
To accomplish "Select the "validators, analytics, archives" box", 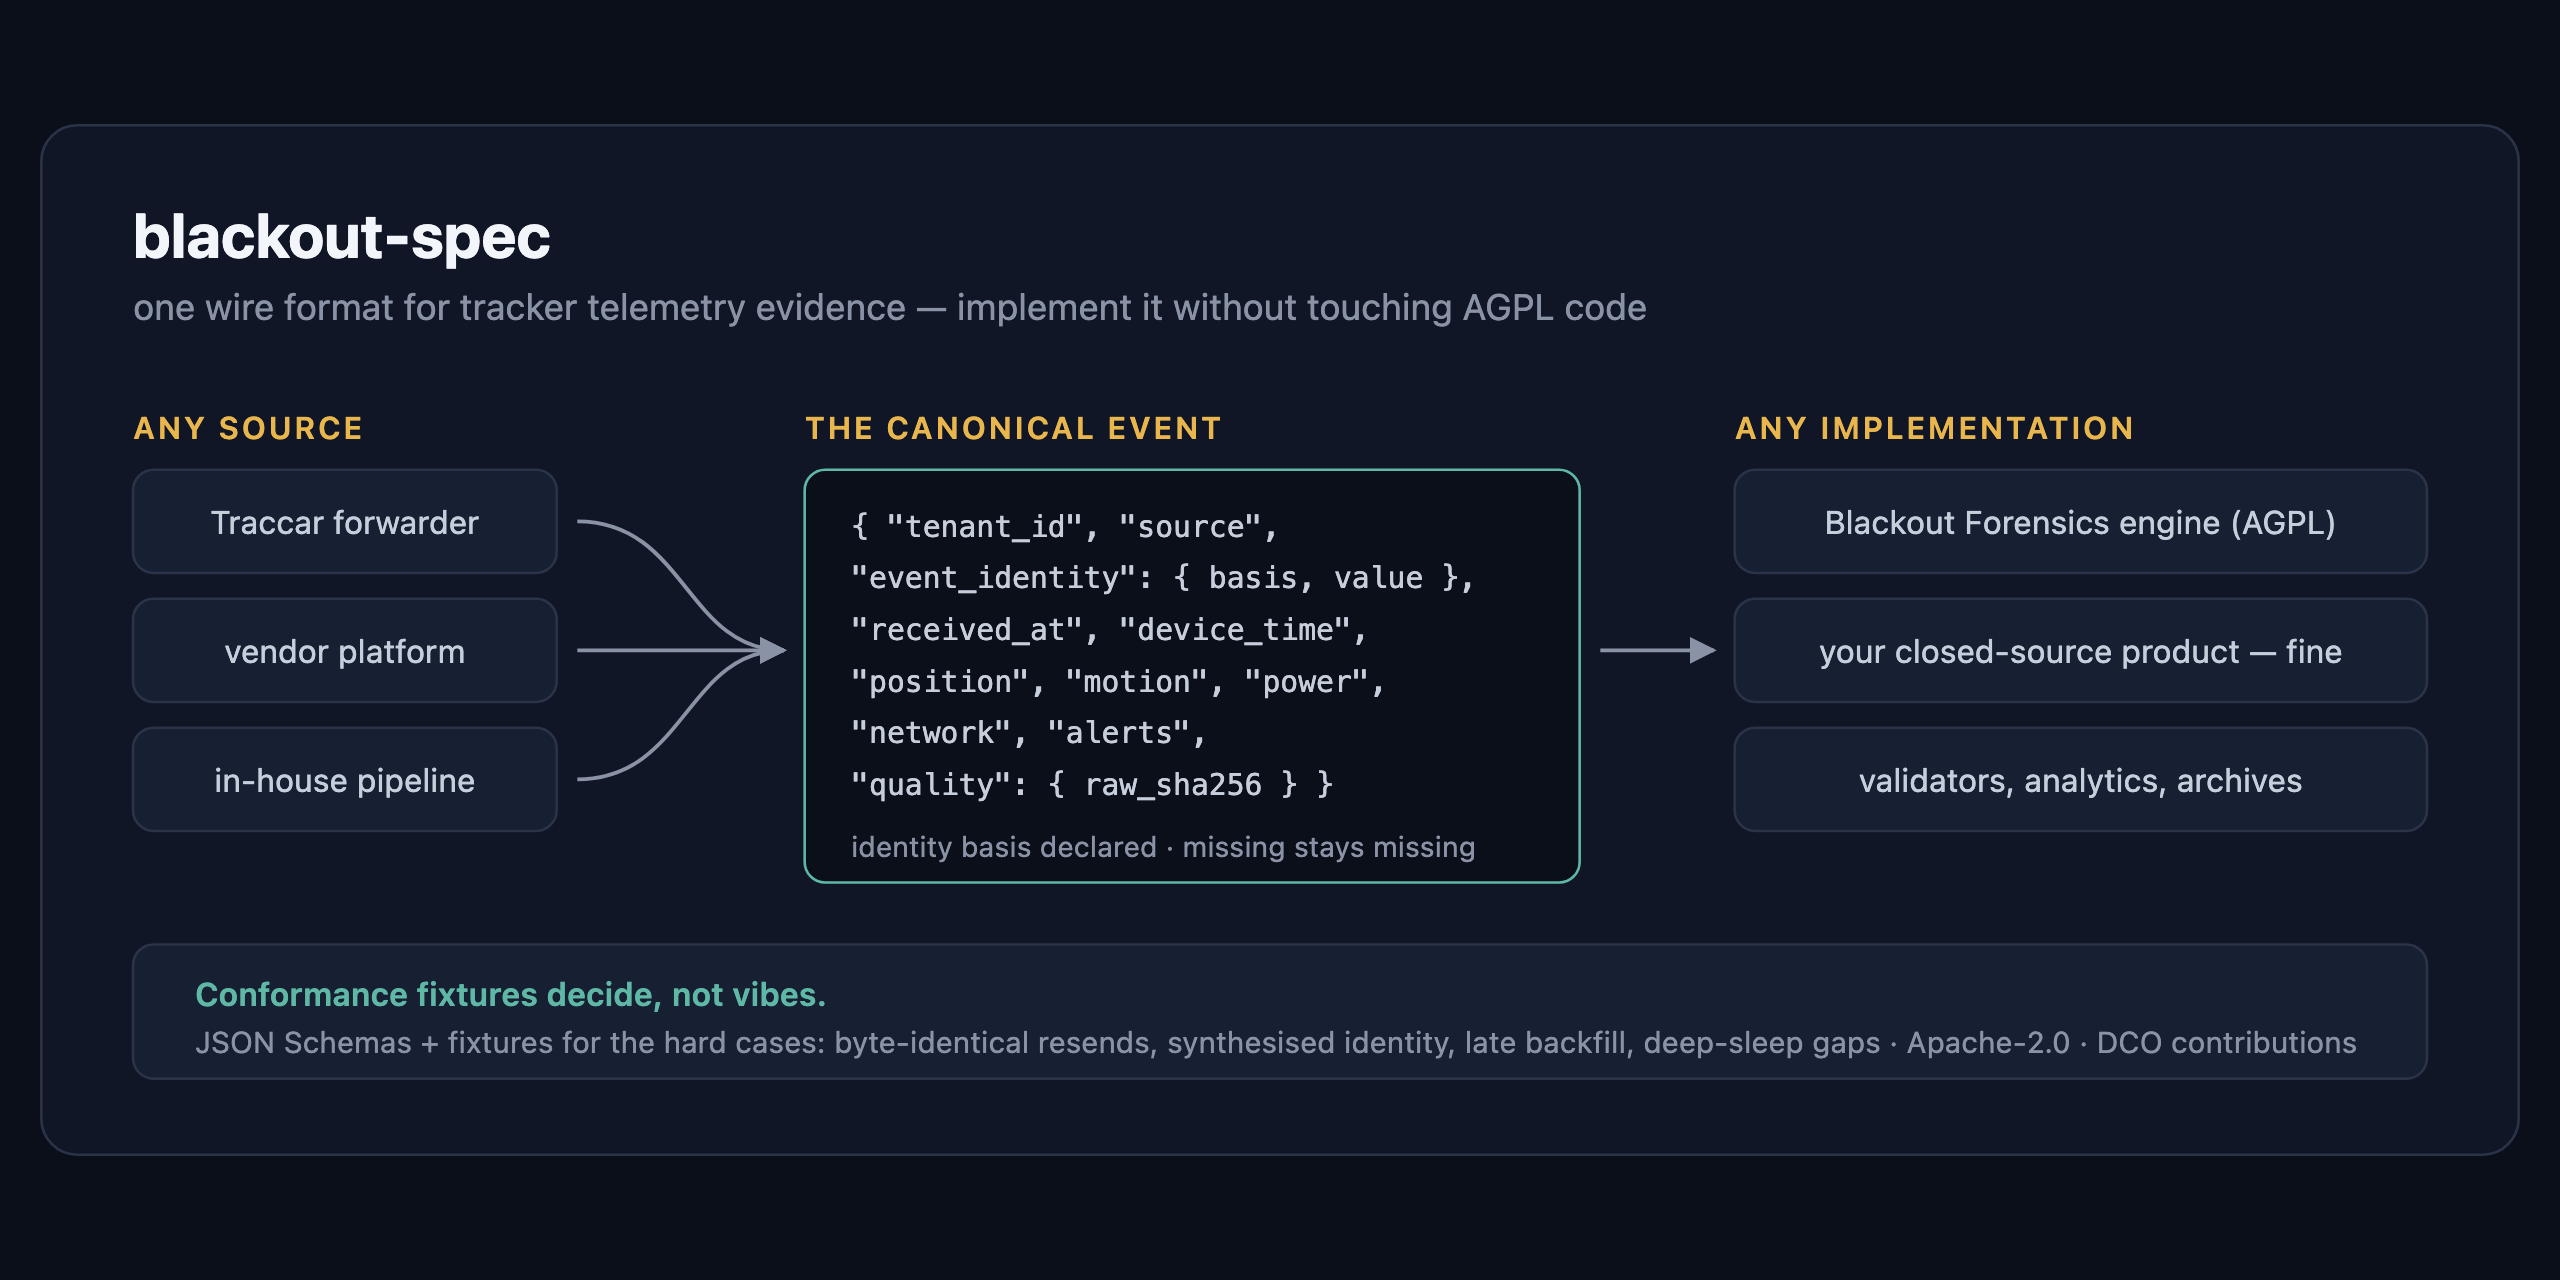I will [x=2080, y=780].
